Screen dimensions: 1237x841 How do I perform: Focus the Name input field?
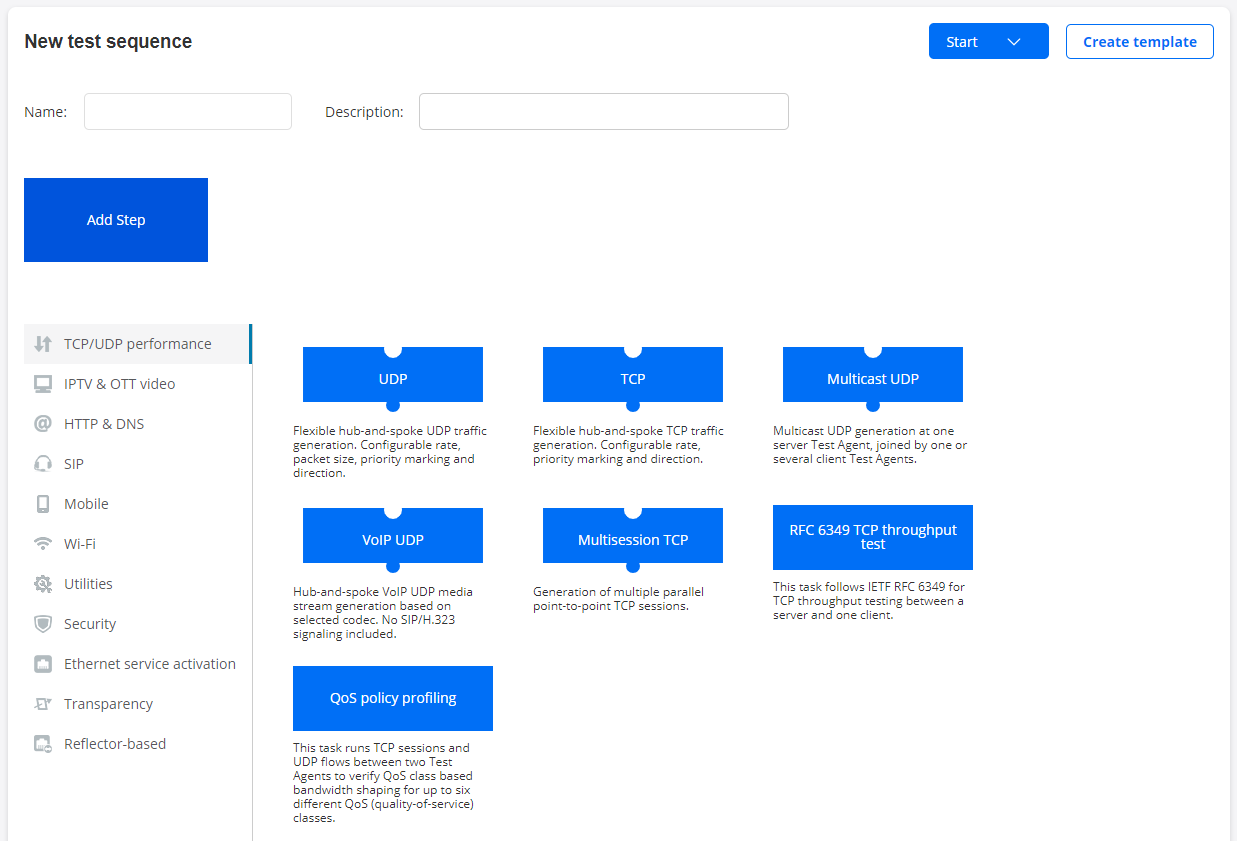pyautogui.click(x=188, y=112)
